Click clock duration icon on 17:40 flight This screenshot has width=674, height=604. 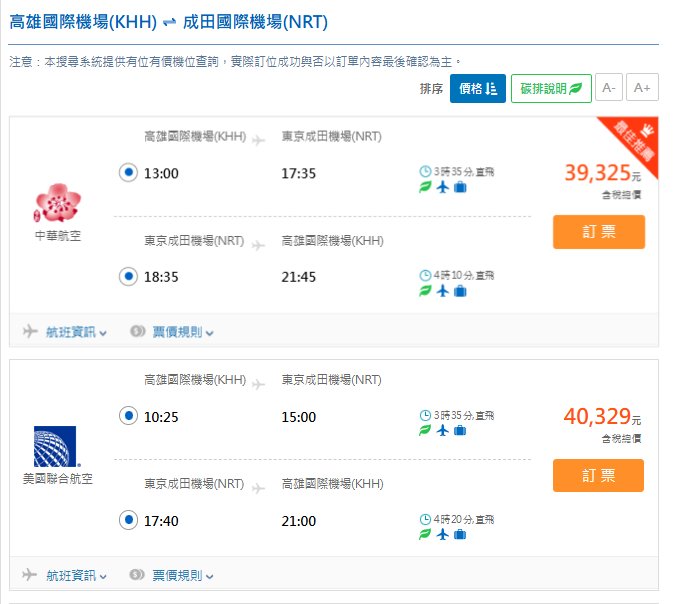pyautogui.click(x=425, y=519)
